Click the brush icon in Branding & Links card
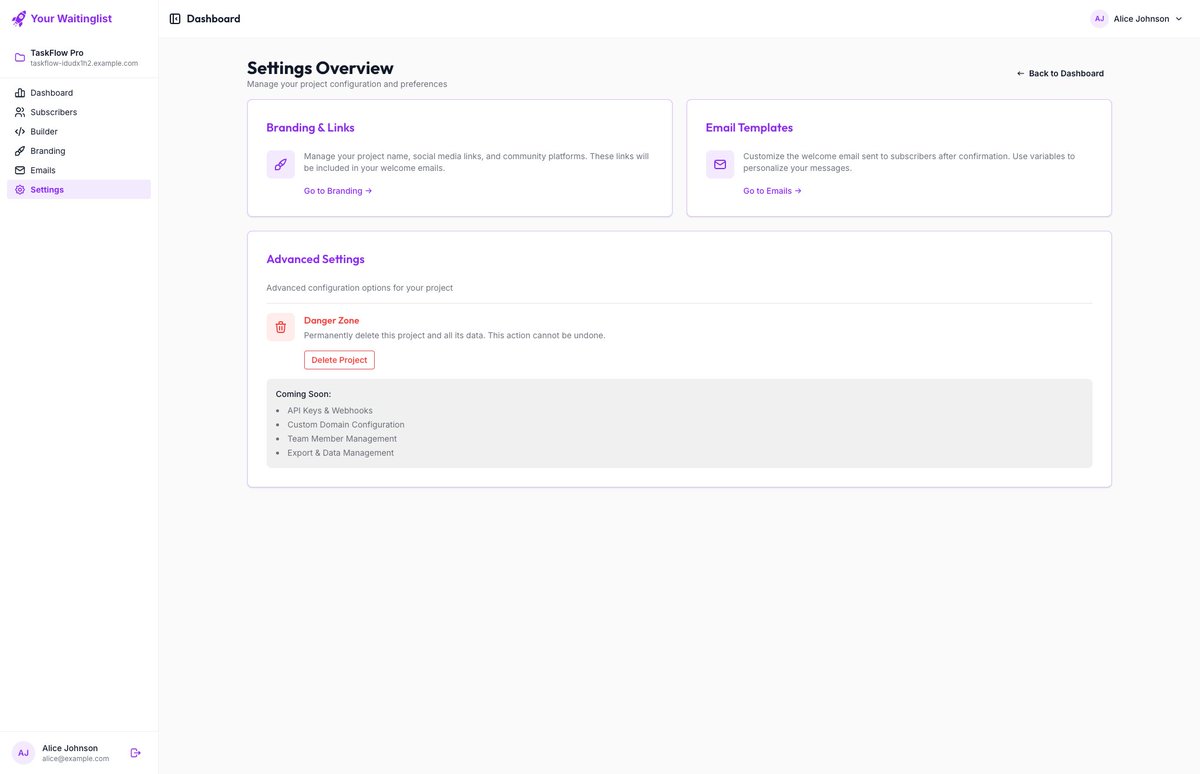1200x774 pixels. coord(280,164)
